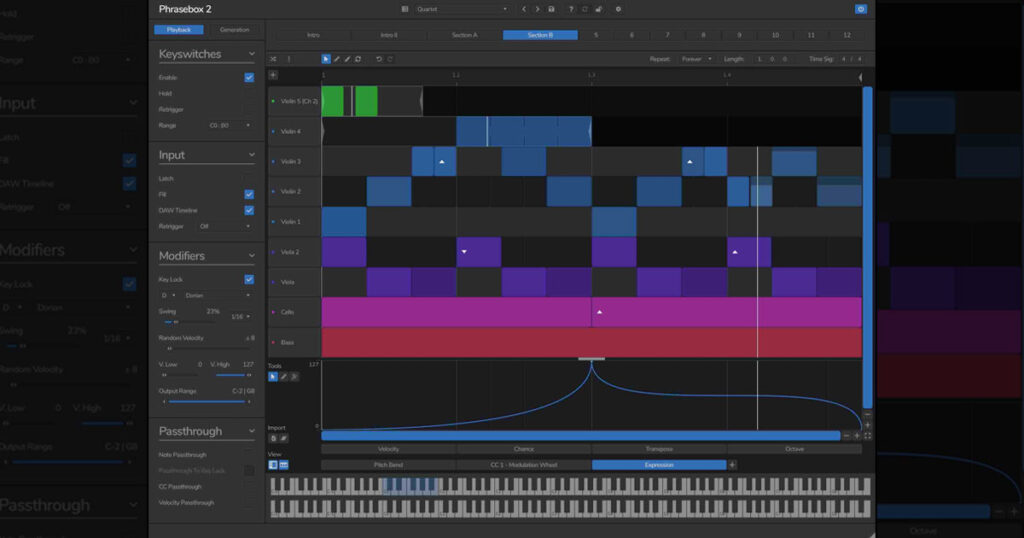Go to next preset arrow
The height and width of the screenshot is (538, 1024).
[x=537, y=9]
